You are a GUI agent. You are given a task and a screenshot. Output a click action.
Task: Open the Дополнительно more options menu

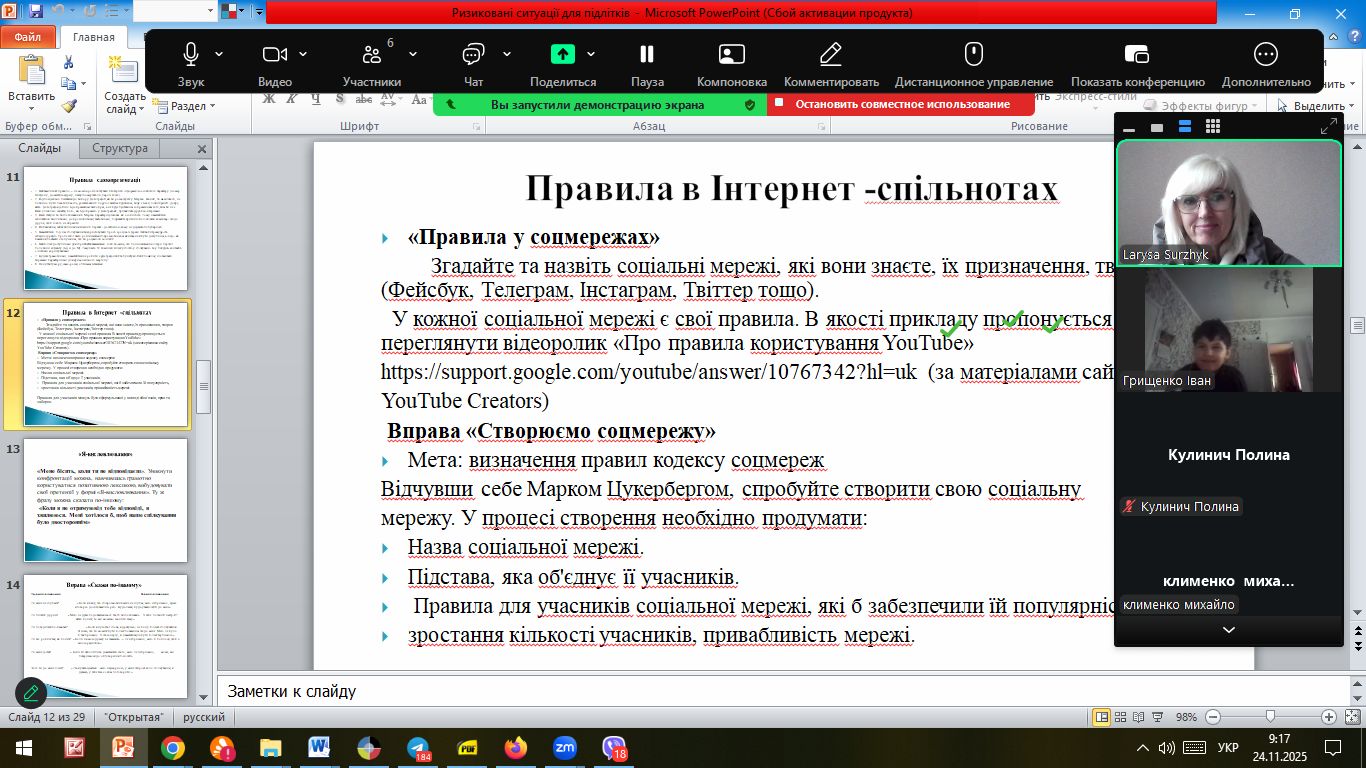click(x=1265, y=55)
